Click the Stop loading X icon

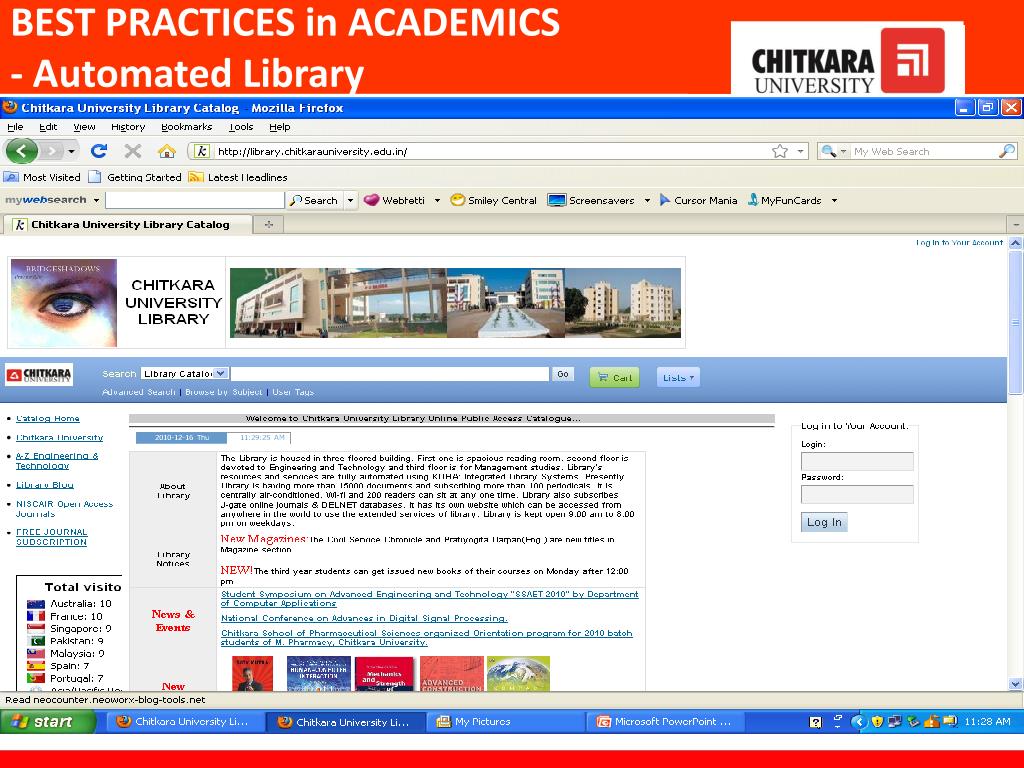click(x=133, y=152)
